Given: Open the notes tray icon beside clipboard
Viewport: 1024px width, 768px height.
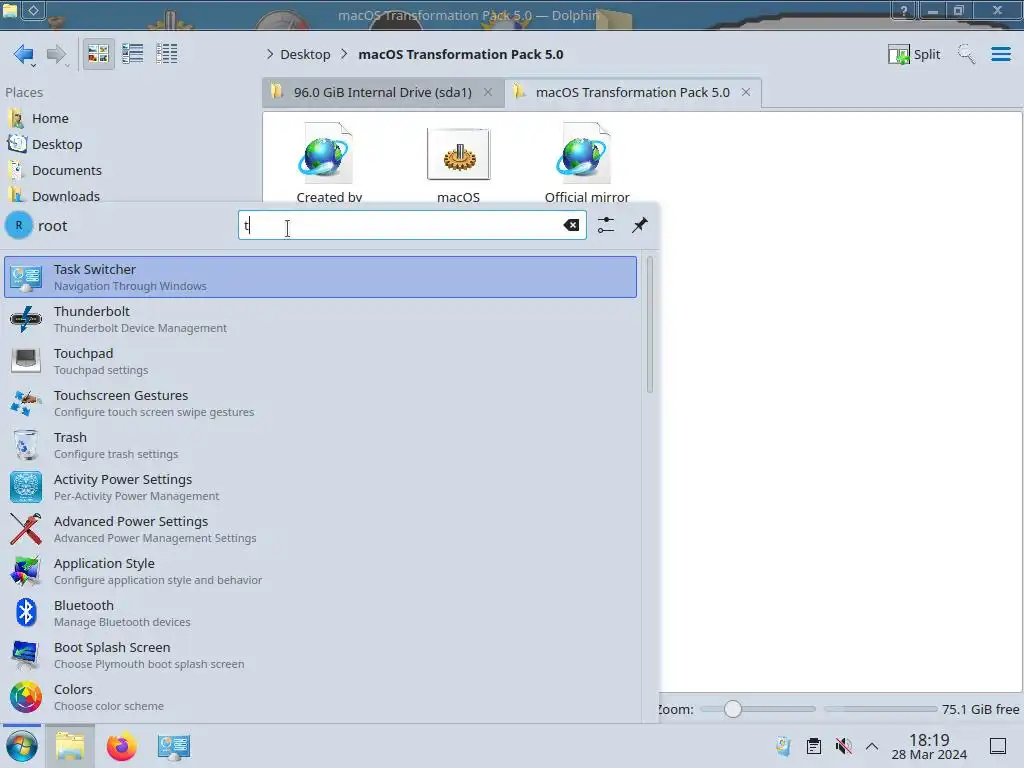Looking at the screenshot, I should [x=783, y=746].
